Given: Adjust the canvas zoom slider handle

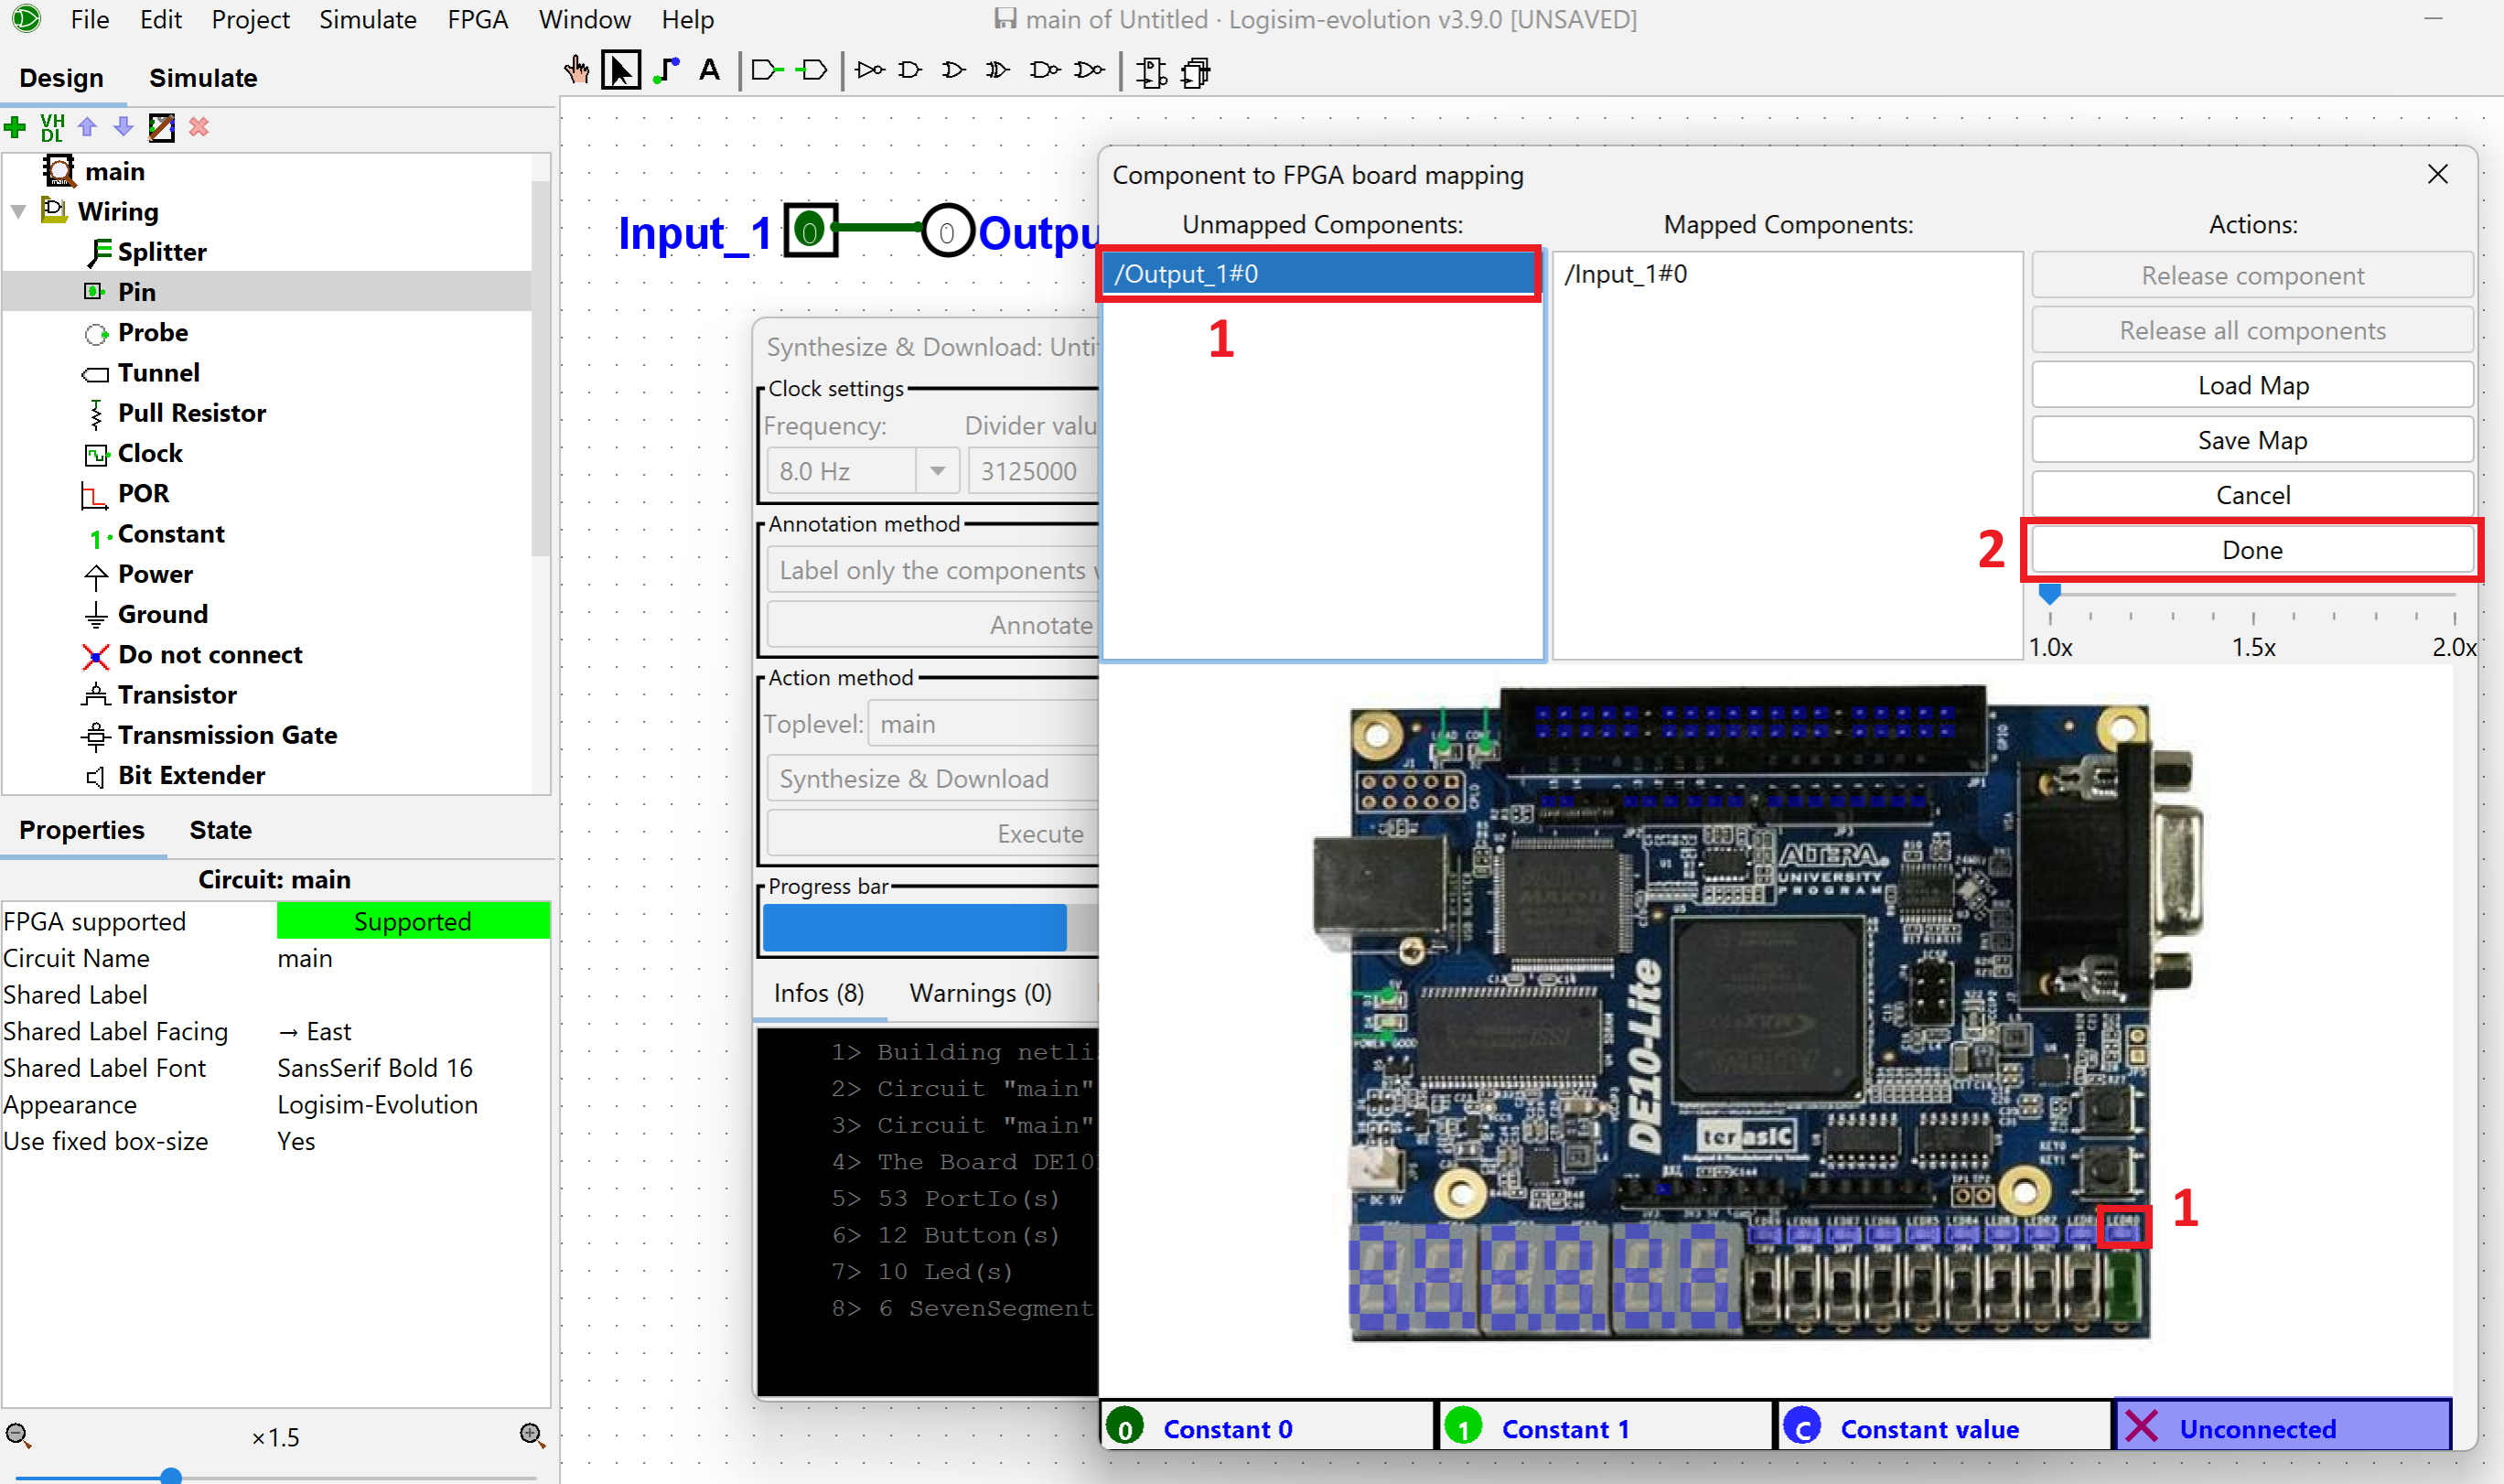Looking at the screenshot, I should (171, 1475).
